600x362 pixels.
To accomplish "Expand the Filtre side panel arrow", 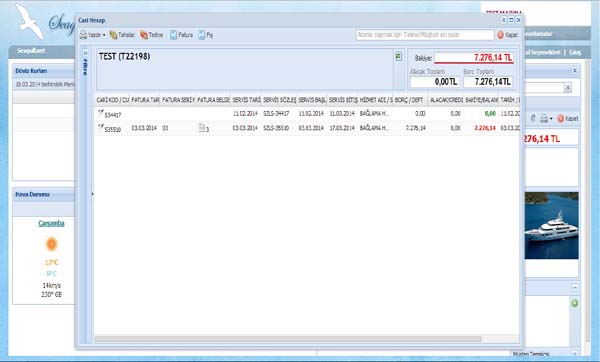I will 85,53.
